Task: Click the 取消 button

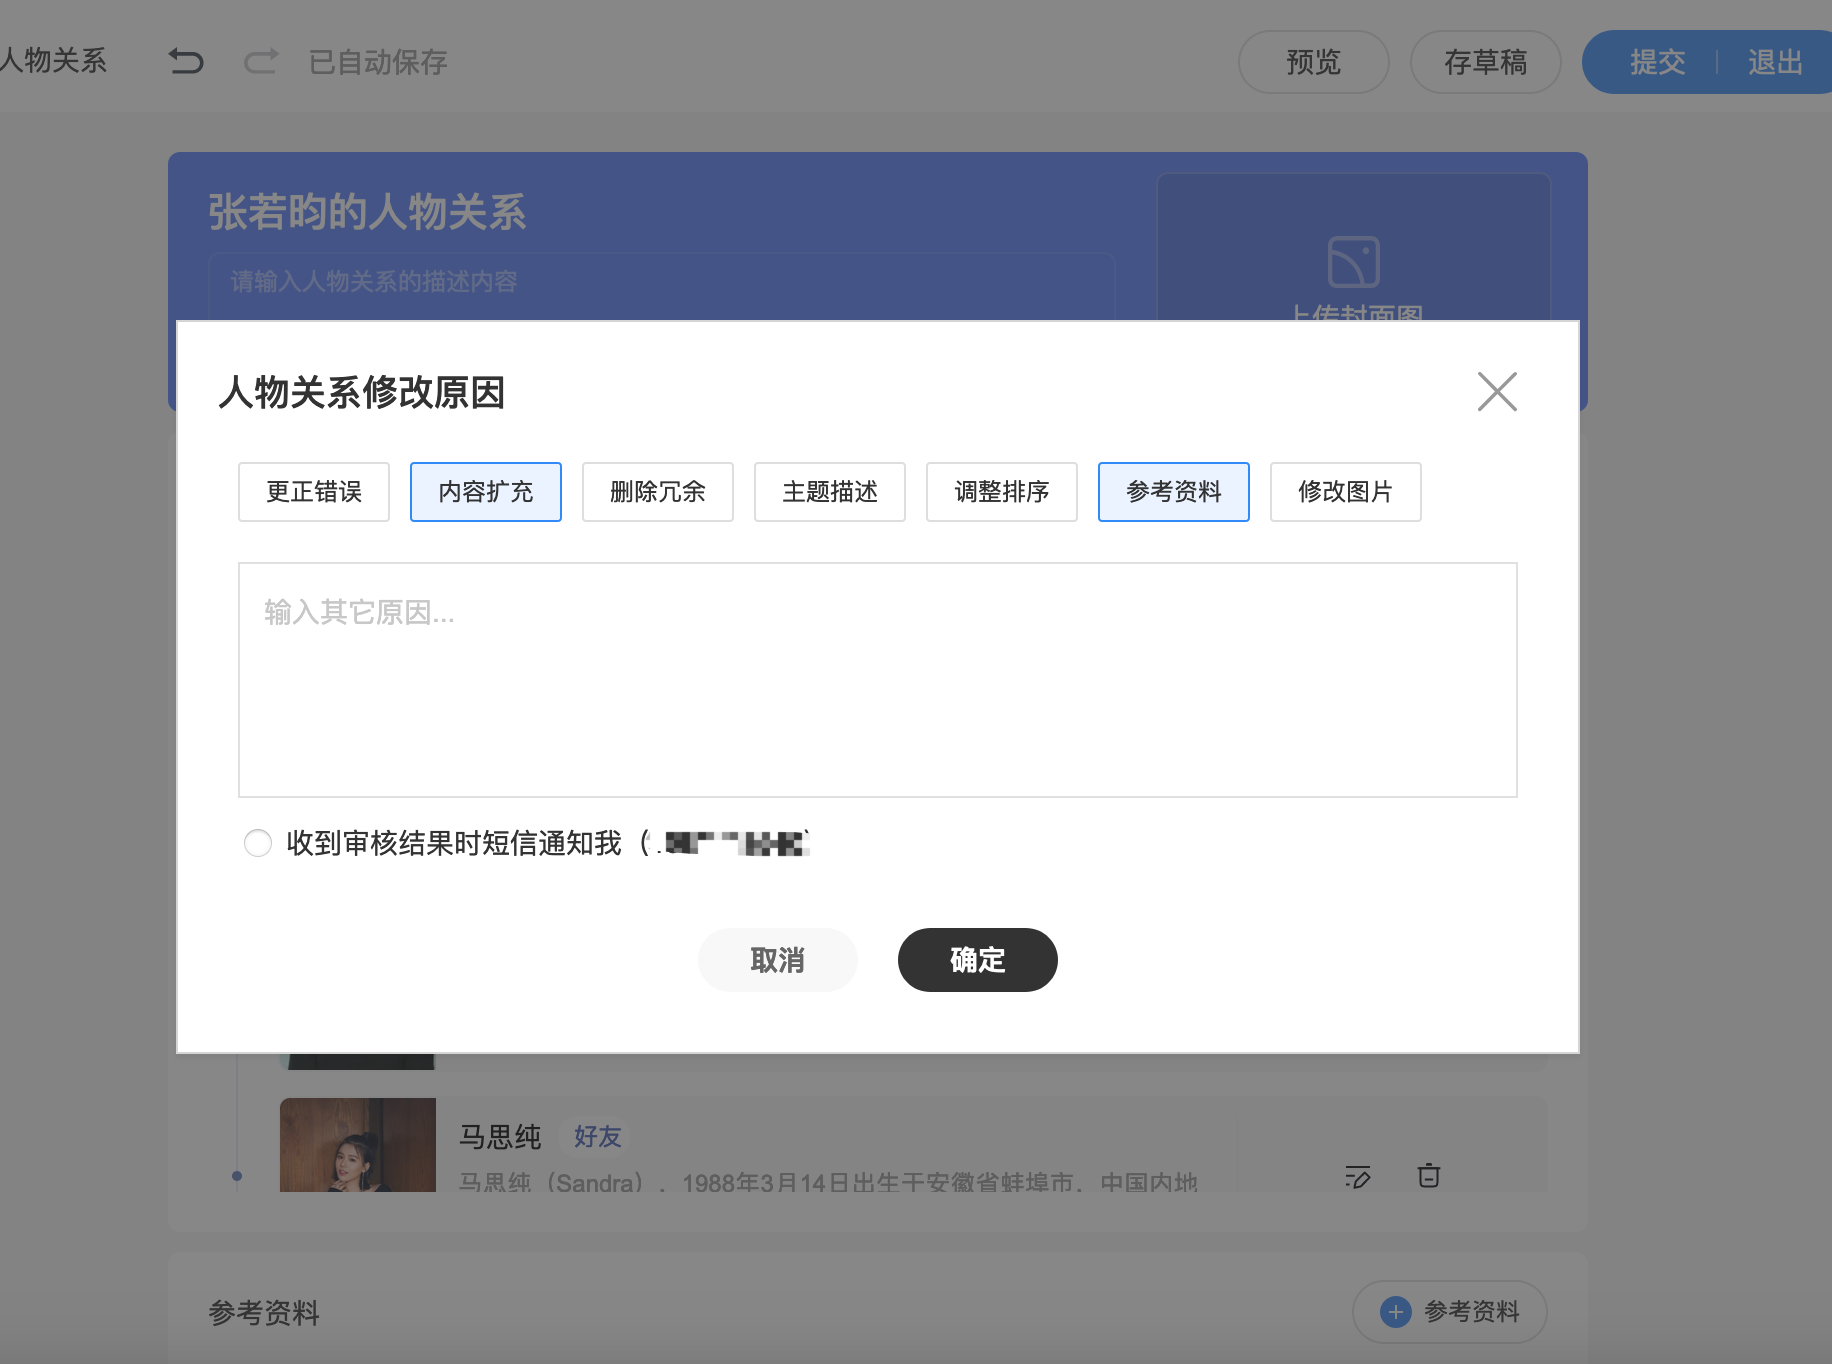Action: (x=778, y=960)
